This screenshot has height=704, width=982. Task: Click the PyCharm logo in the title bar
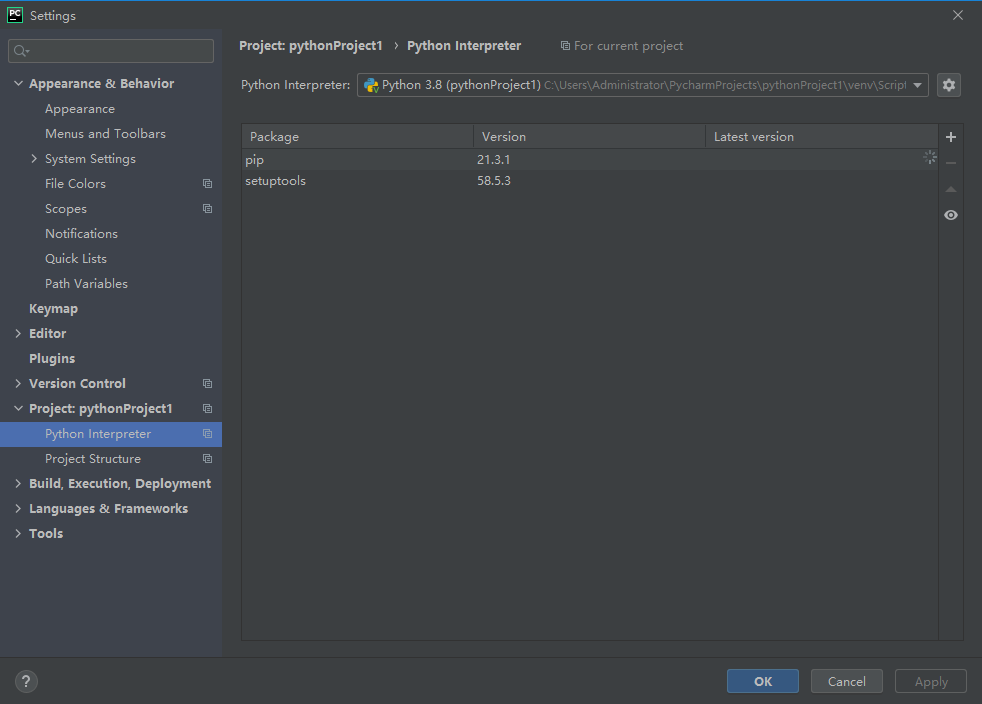pos(14,15)
